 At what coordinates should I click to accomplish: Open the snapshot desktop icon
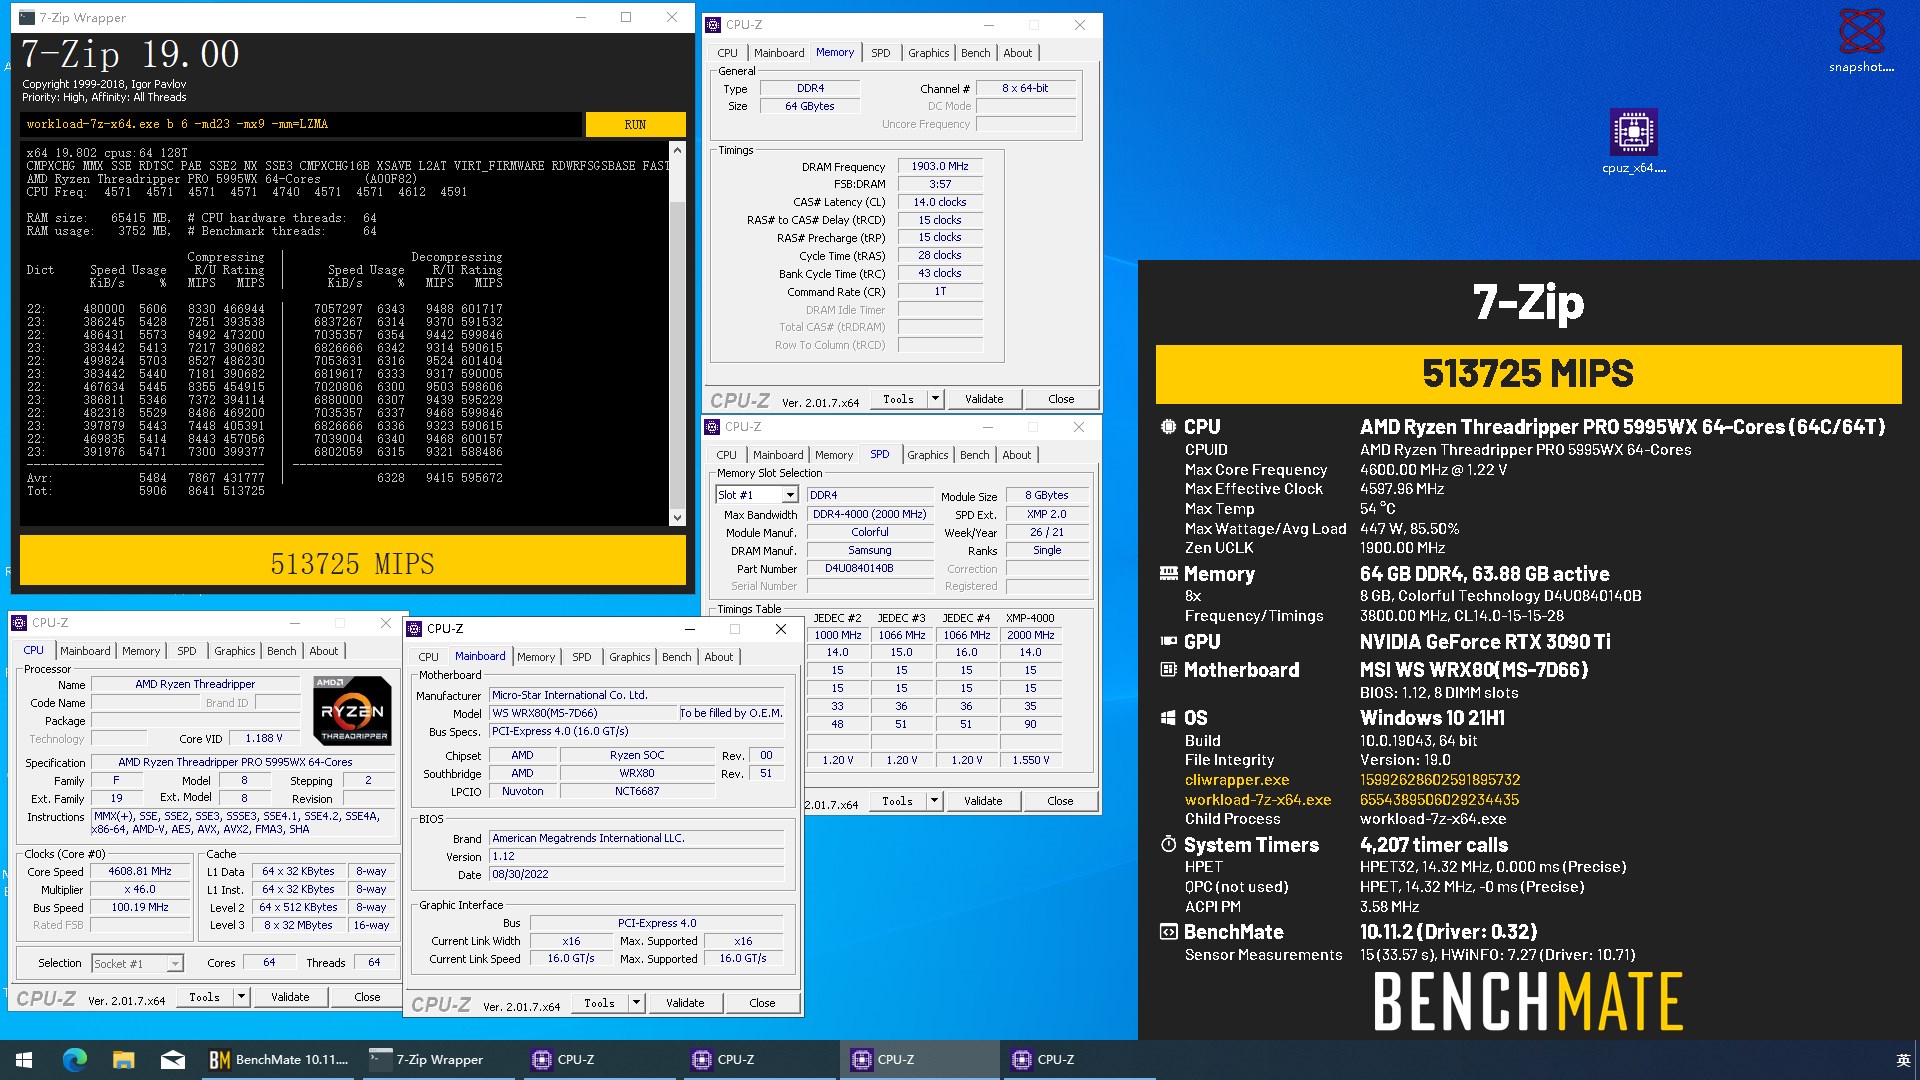click(1861, 40)
